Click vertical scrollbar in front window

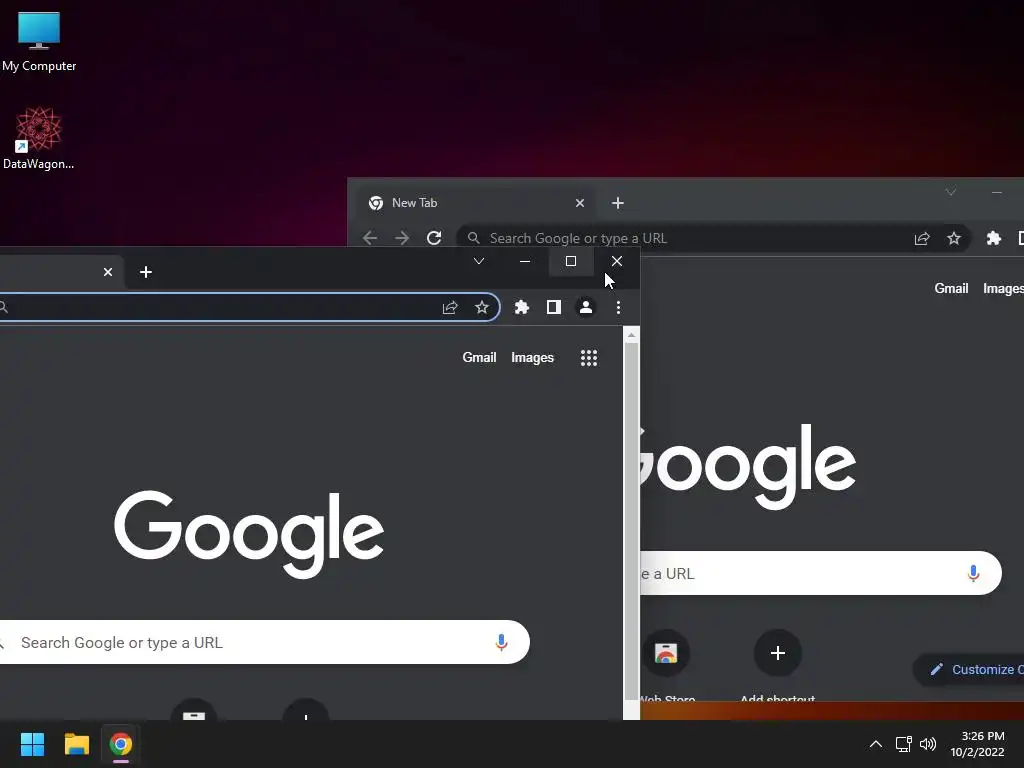632,522
